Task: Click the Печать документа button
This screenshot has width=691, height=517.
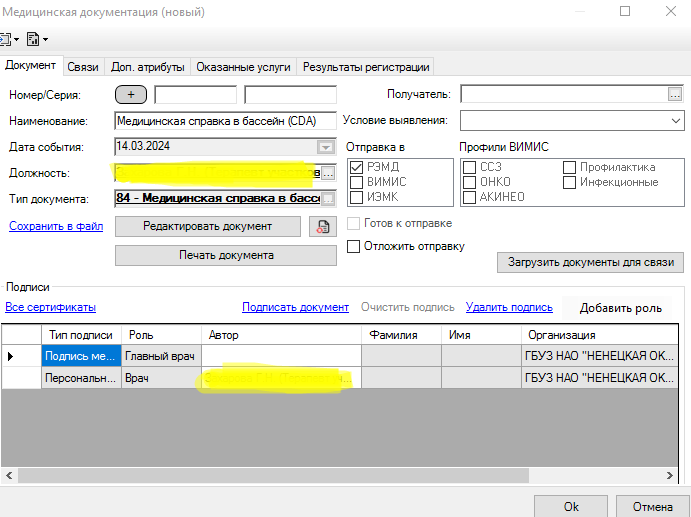Action: point(226,255)
